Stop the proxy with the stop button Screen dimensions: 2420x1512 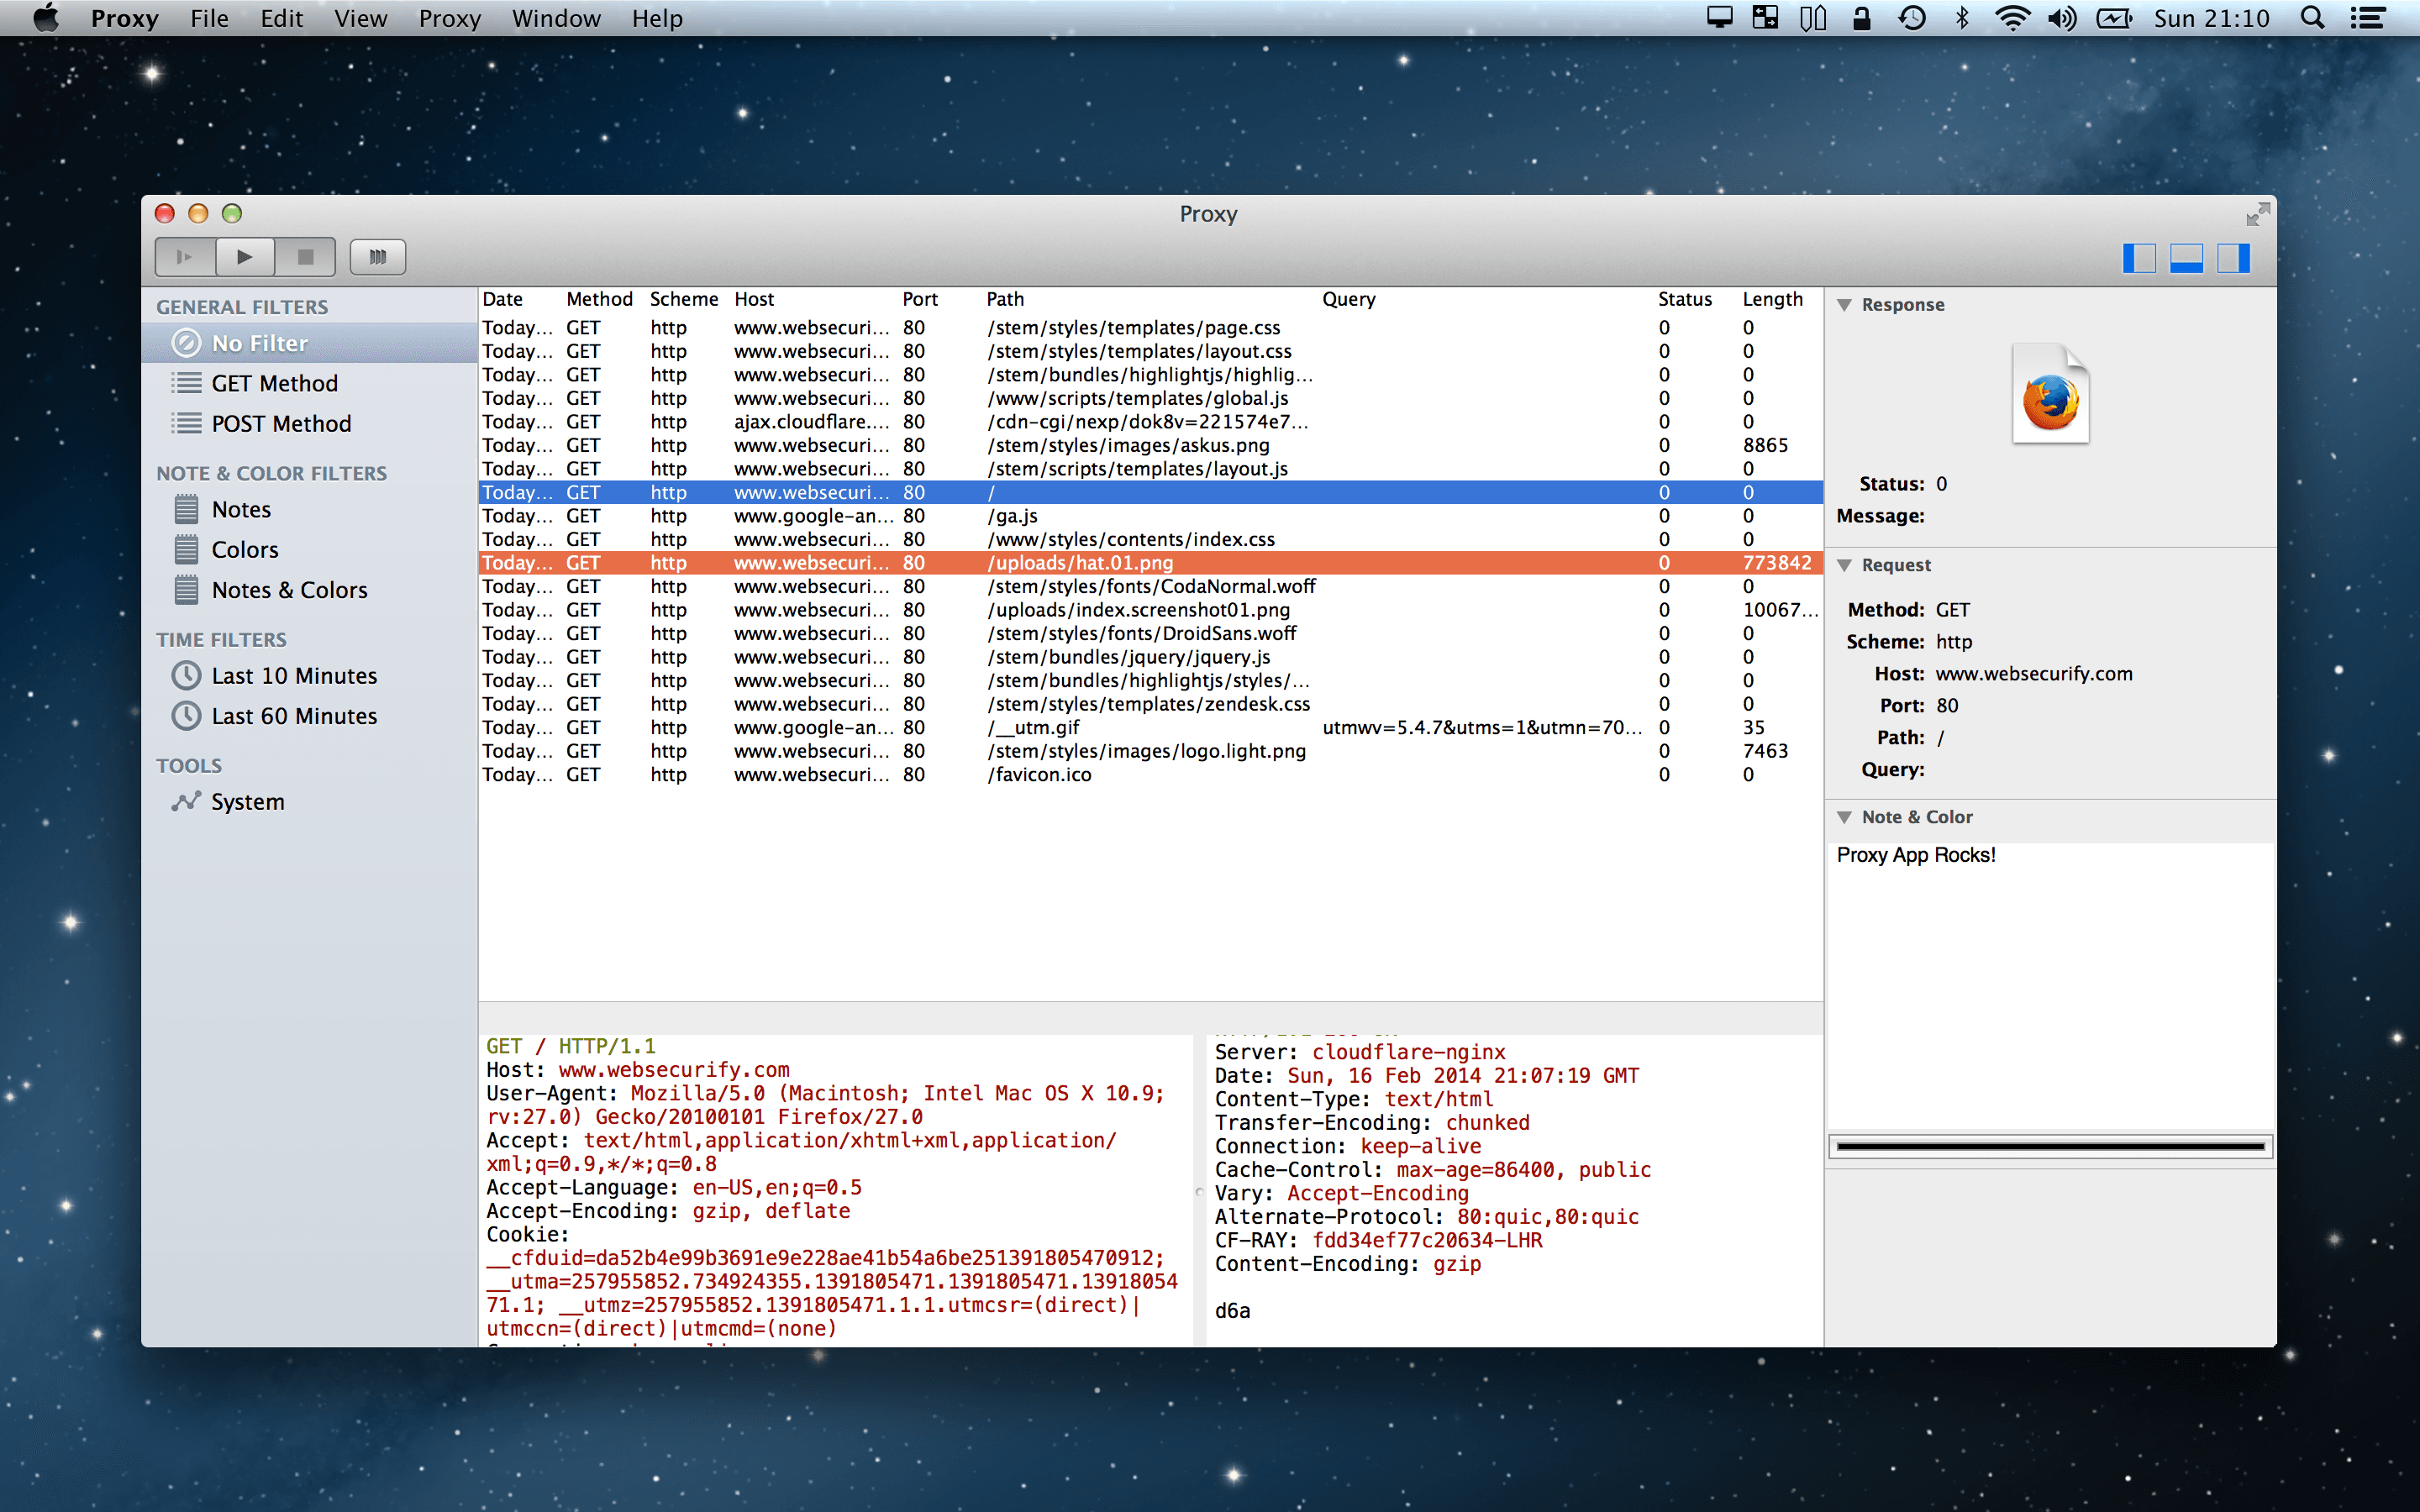coord(305,257)
